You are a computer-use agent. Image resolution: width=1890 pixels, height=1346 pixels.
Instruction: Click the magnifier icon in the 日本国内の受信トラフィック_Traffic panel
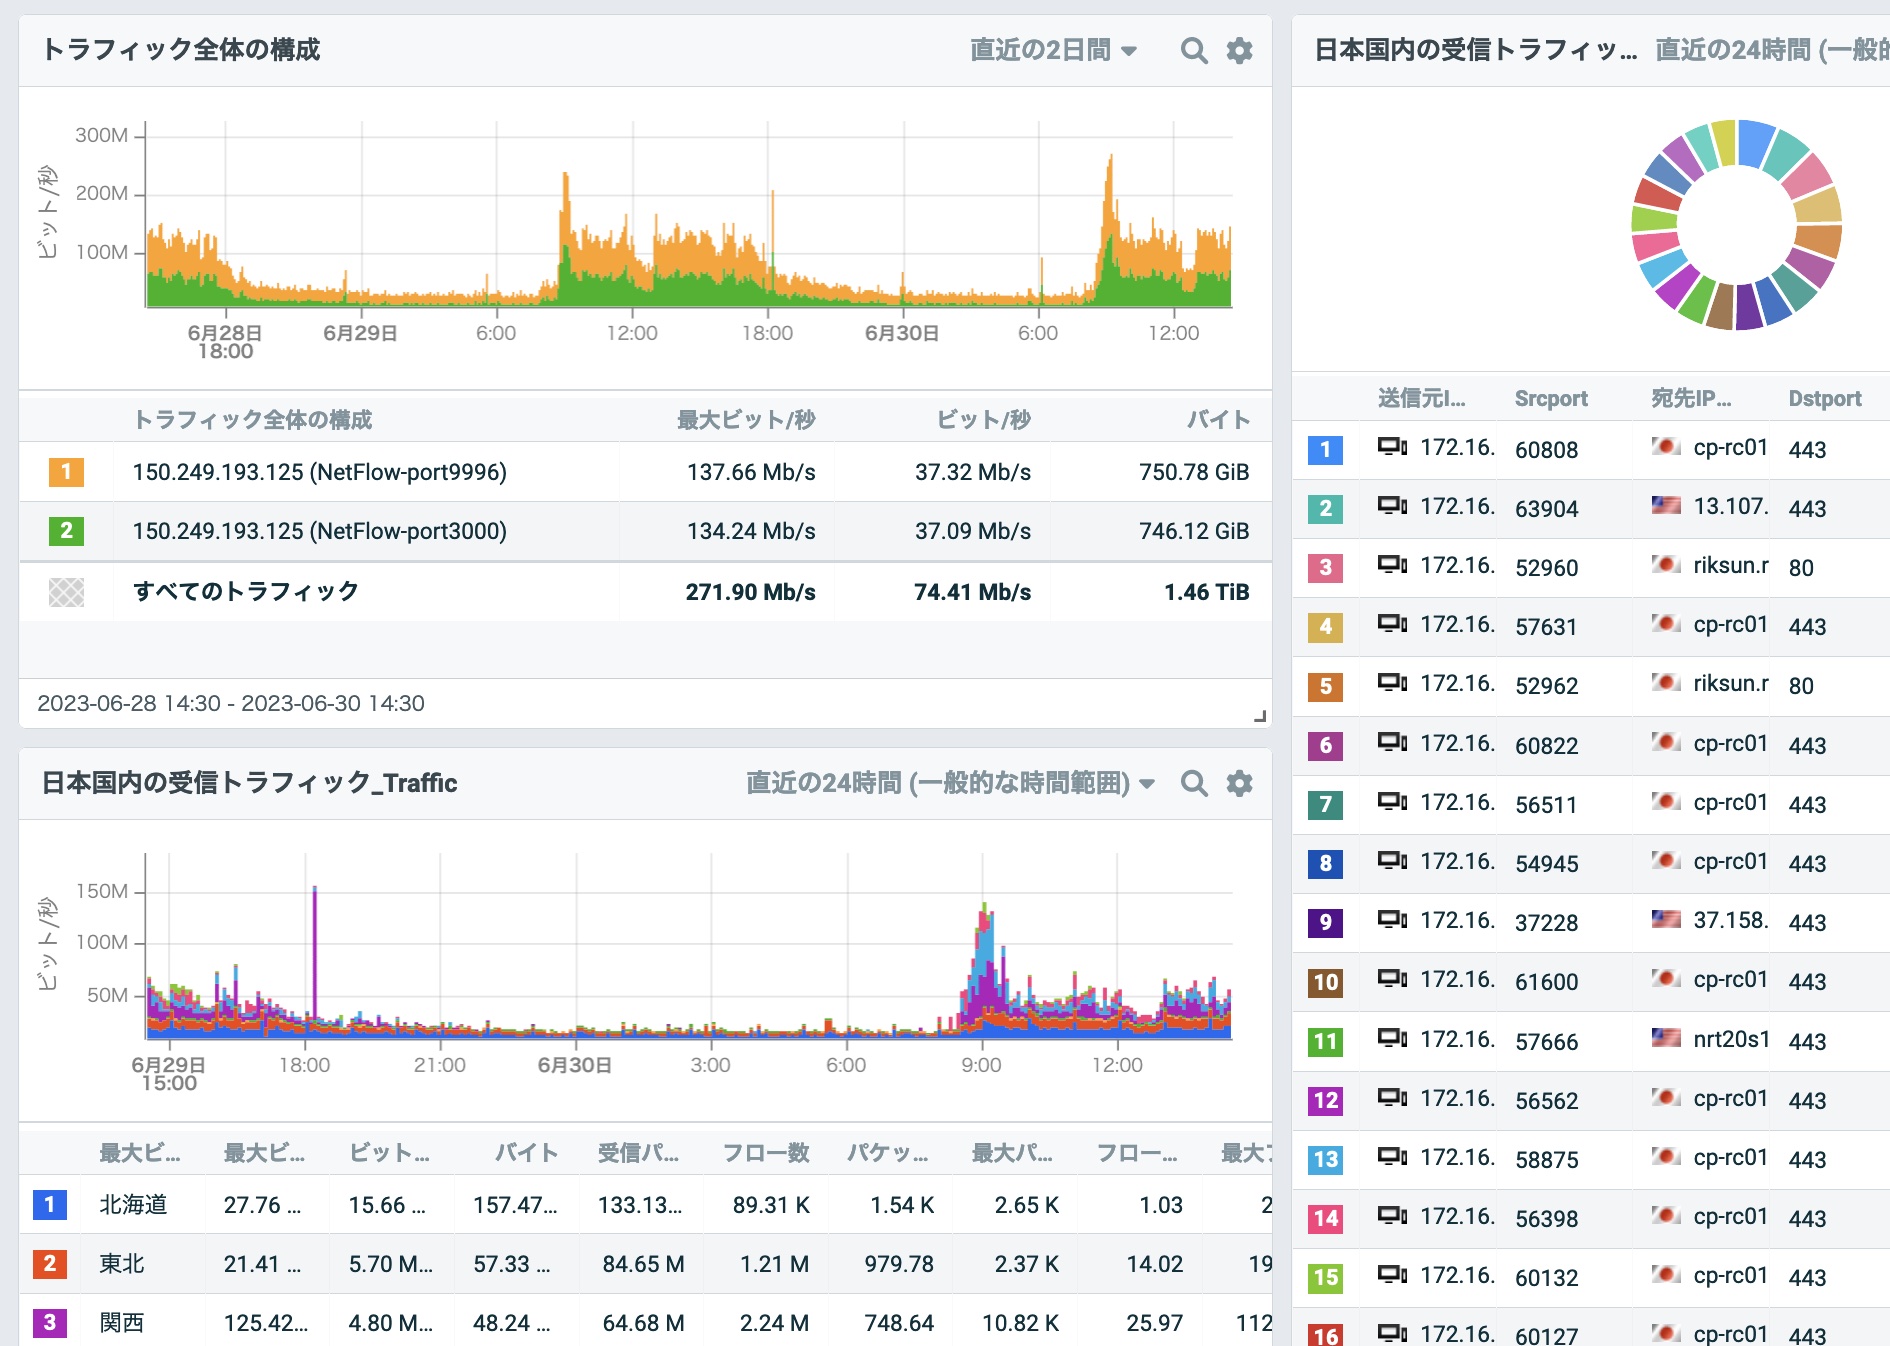(1193, 783)
